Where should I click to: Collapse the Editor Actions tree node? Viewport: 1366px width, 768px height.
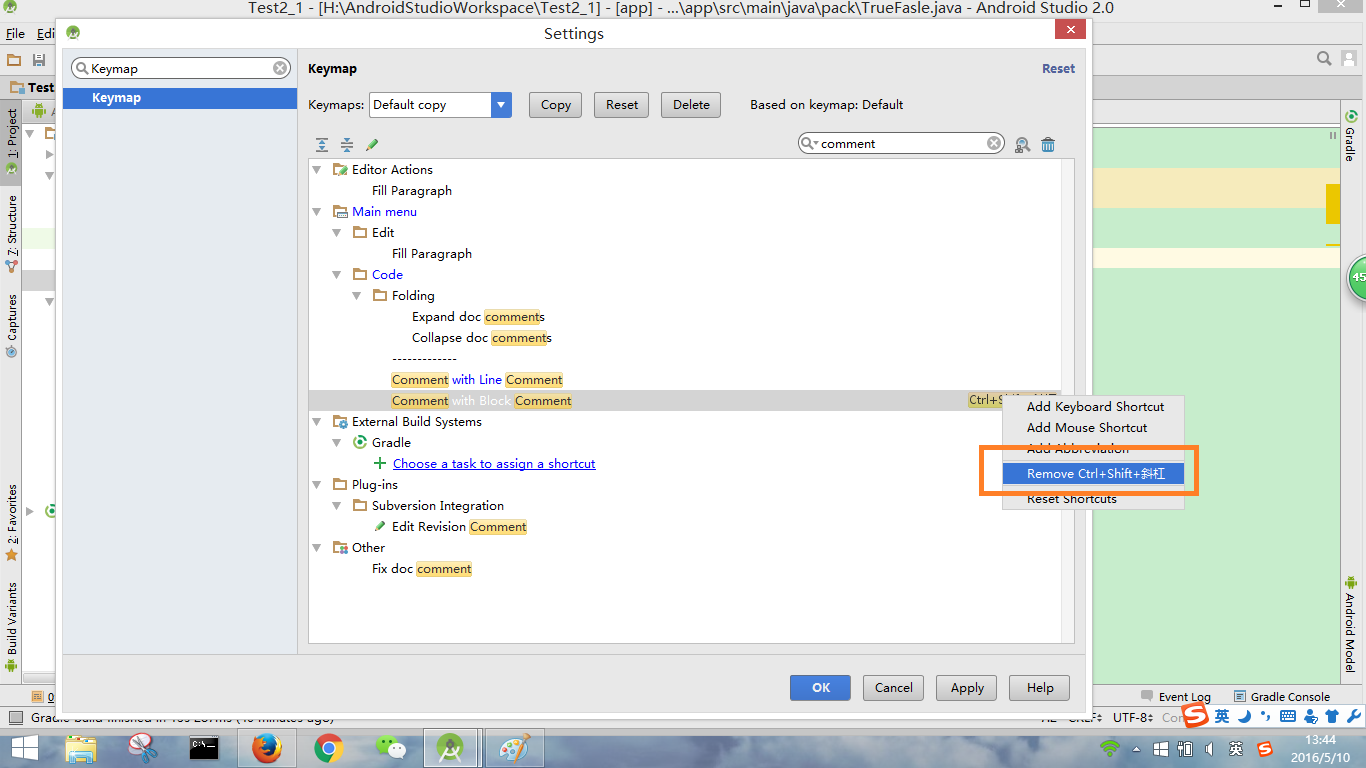coord(317,170)
